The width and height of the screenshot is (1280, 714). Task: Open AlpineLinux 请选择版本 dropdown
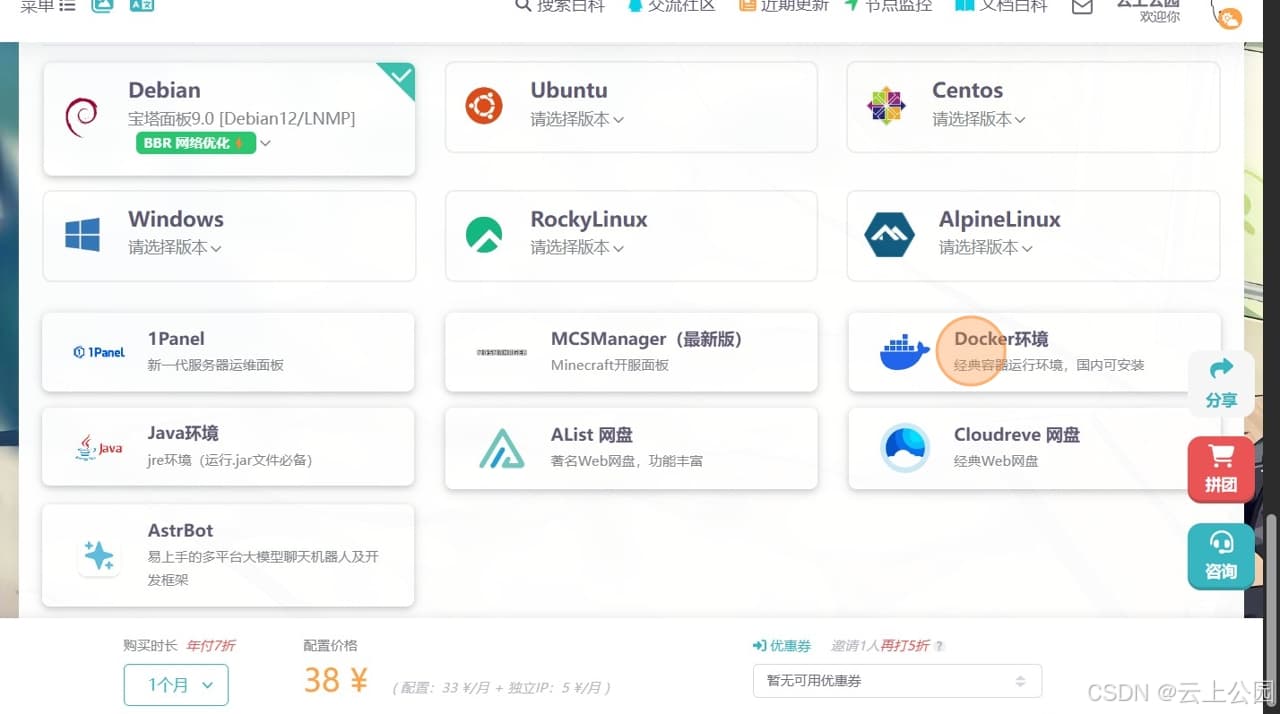point(985,247)
